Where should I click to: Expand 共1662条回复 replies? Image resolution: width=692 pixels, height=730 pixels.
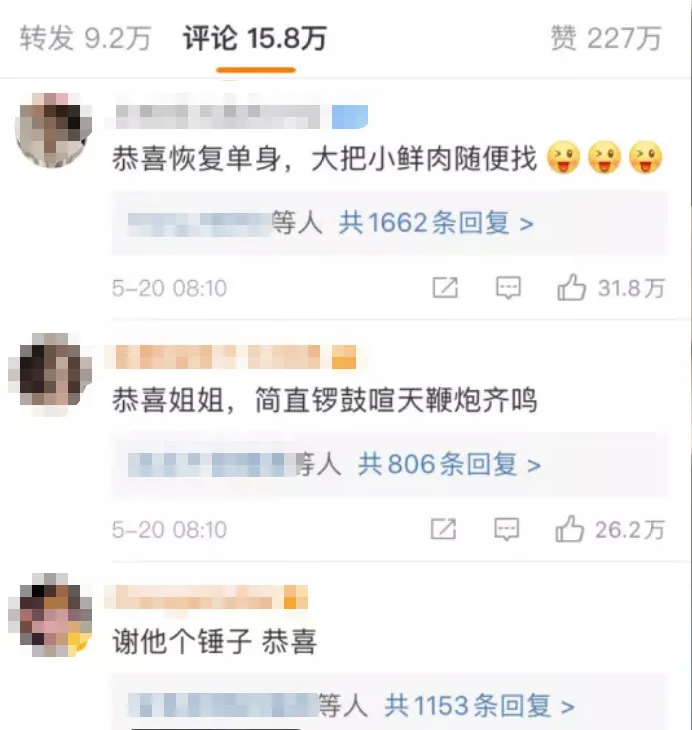coord(436,223)
